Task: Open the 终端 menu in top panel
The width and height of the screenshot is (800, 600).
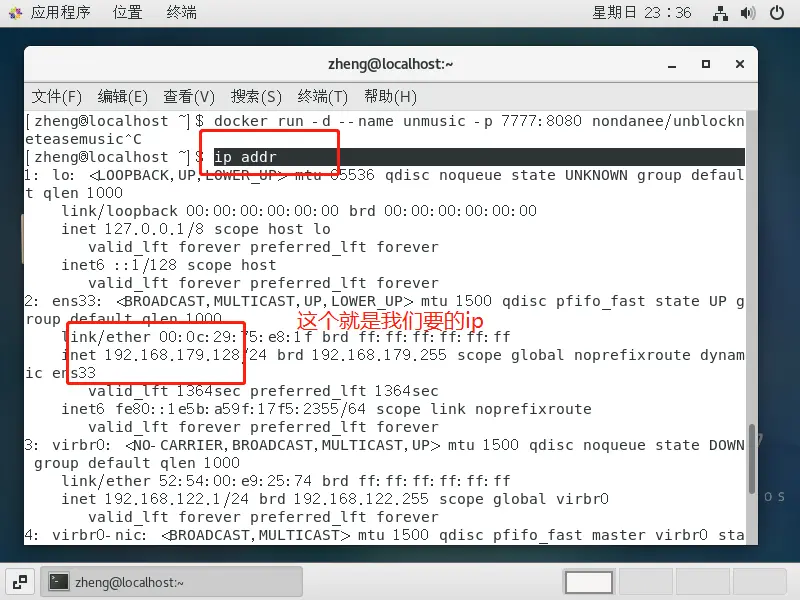Action: tap(181, 12)
